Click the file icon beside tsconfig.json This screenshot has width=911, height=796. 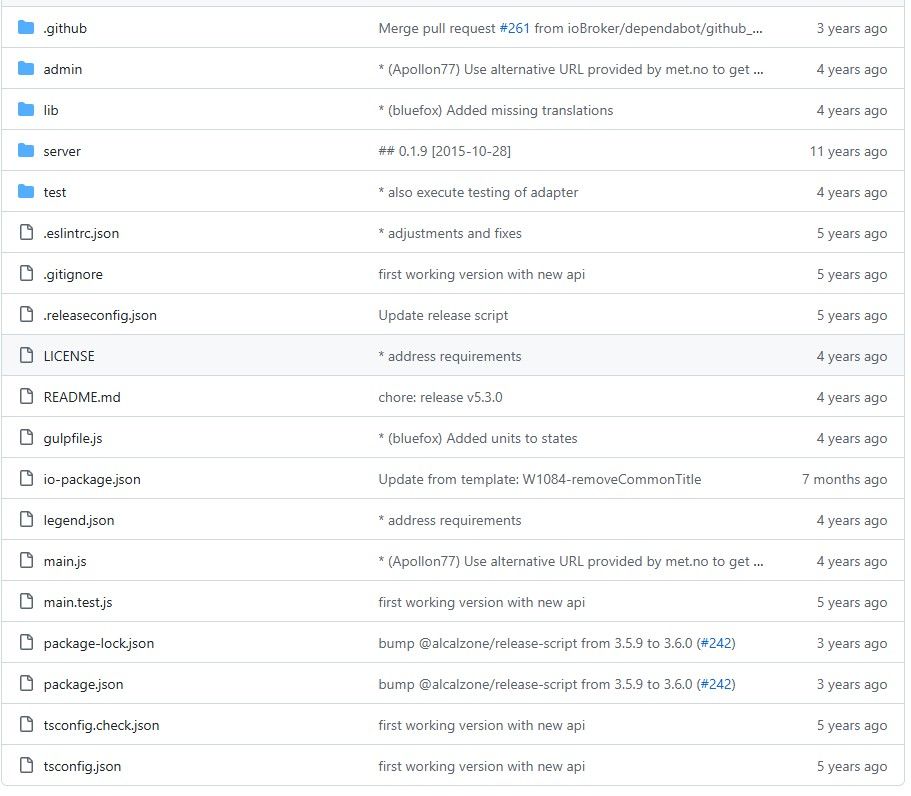pos(26,766)
